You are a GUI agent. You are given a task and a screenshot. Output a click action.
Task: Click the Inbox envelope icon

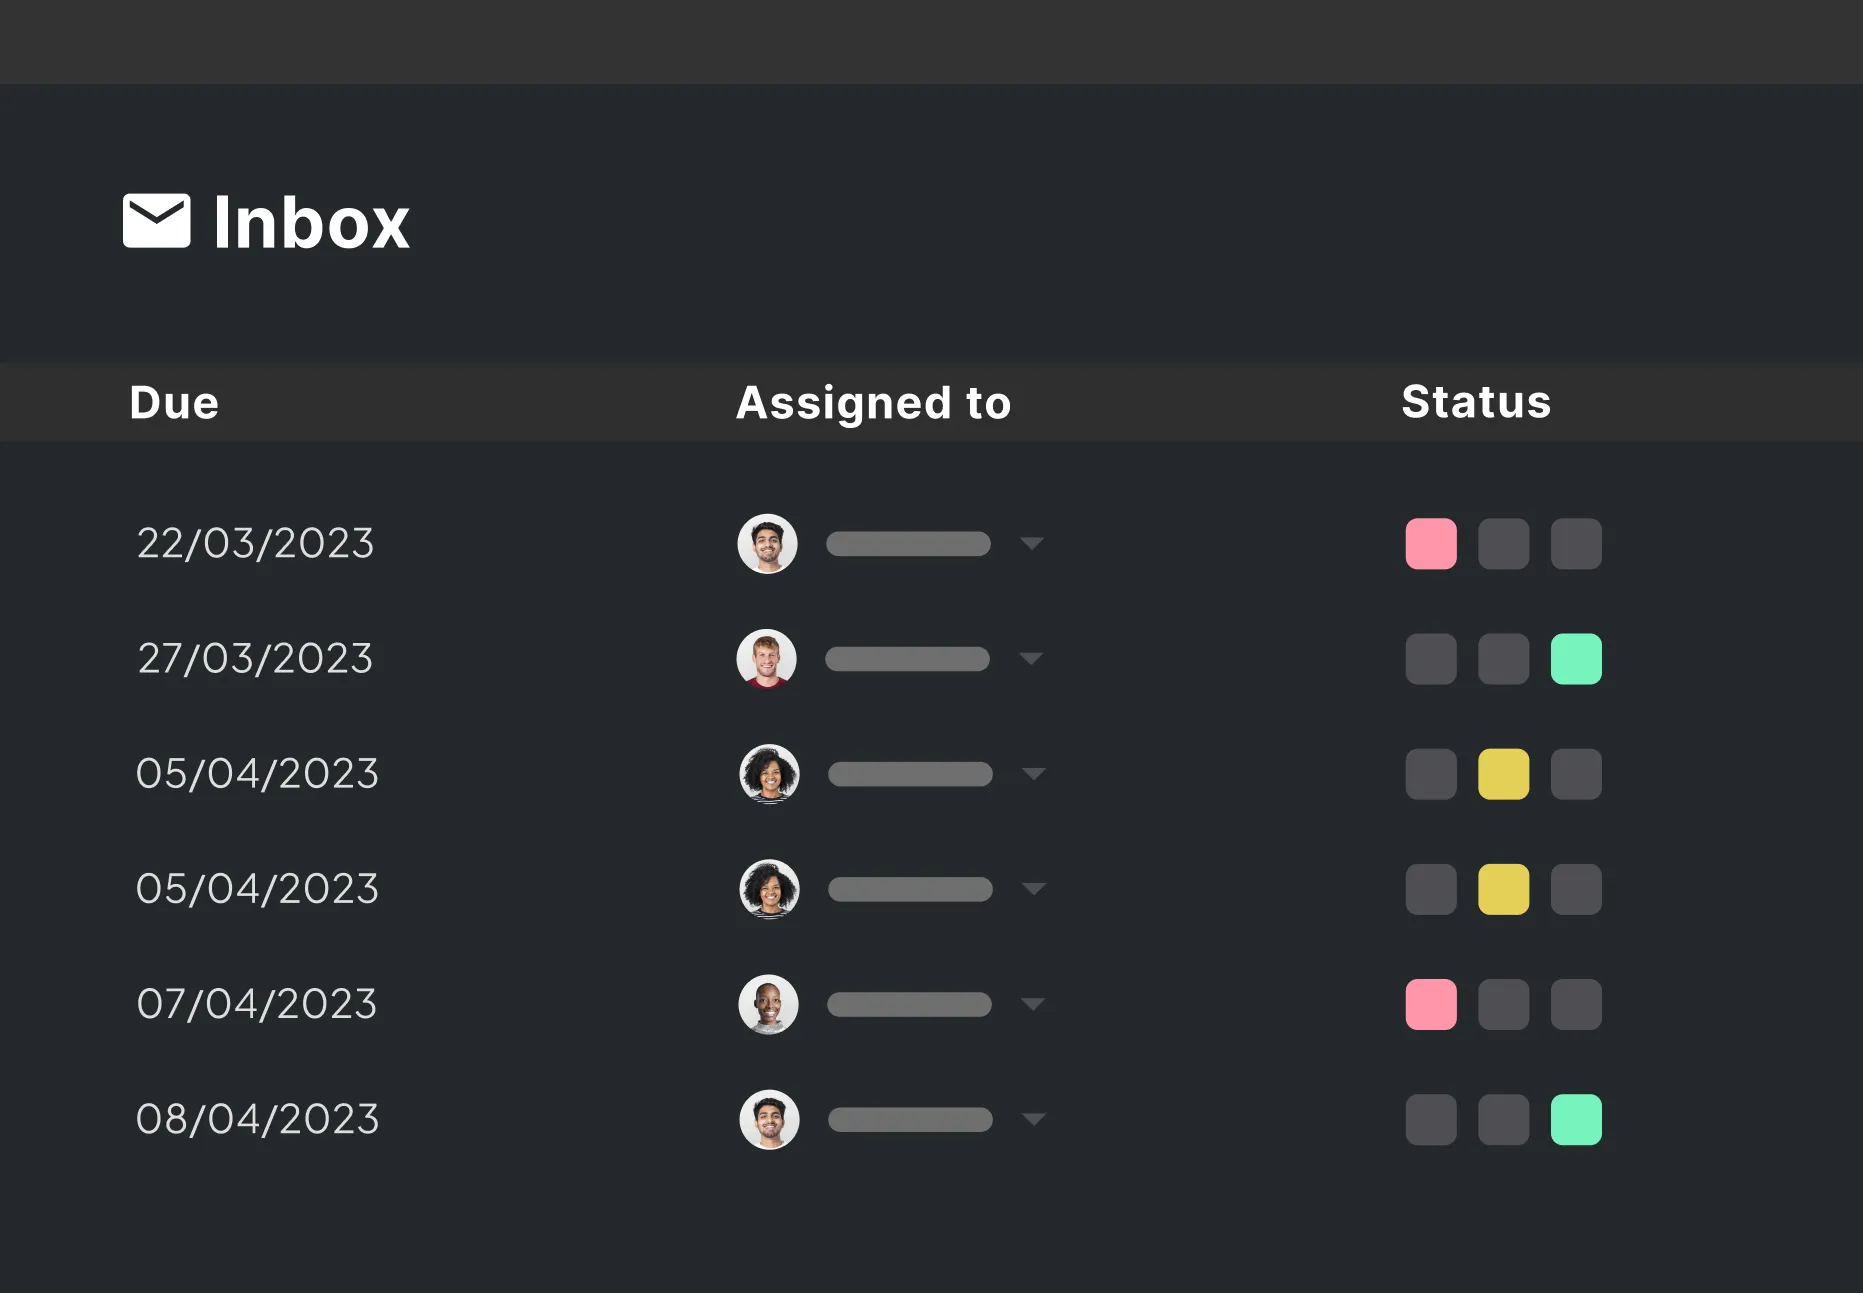tap(157, 221)
